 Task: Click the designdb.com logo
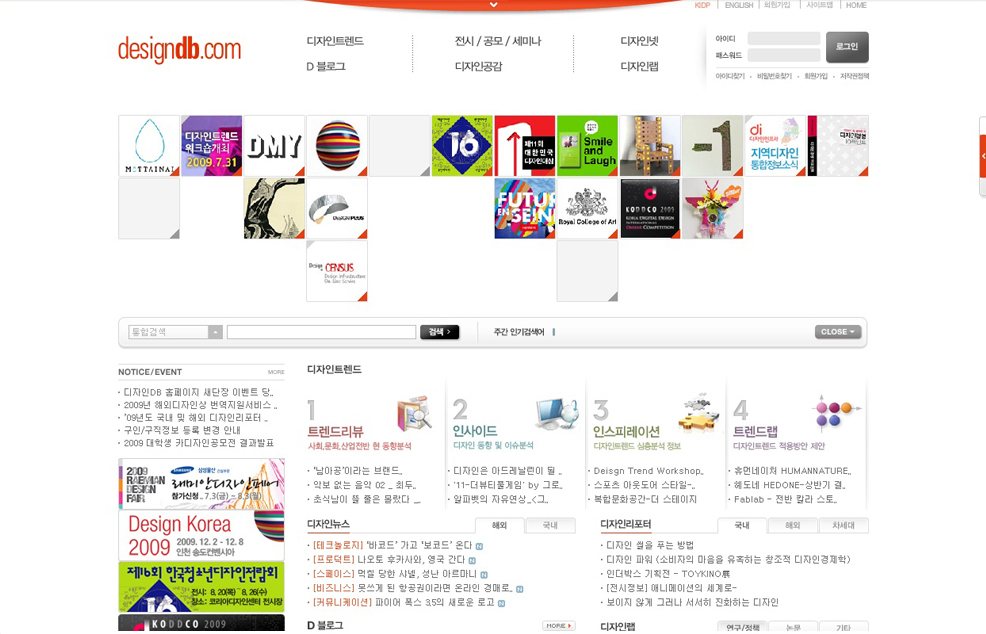coord(179,48)
